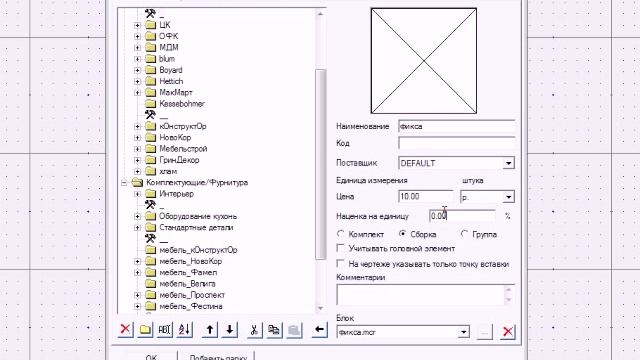Expand the Оборудование кухонь node
Image resolution: width=640 pixels, height=360 pixels.
coord(138,216)
